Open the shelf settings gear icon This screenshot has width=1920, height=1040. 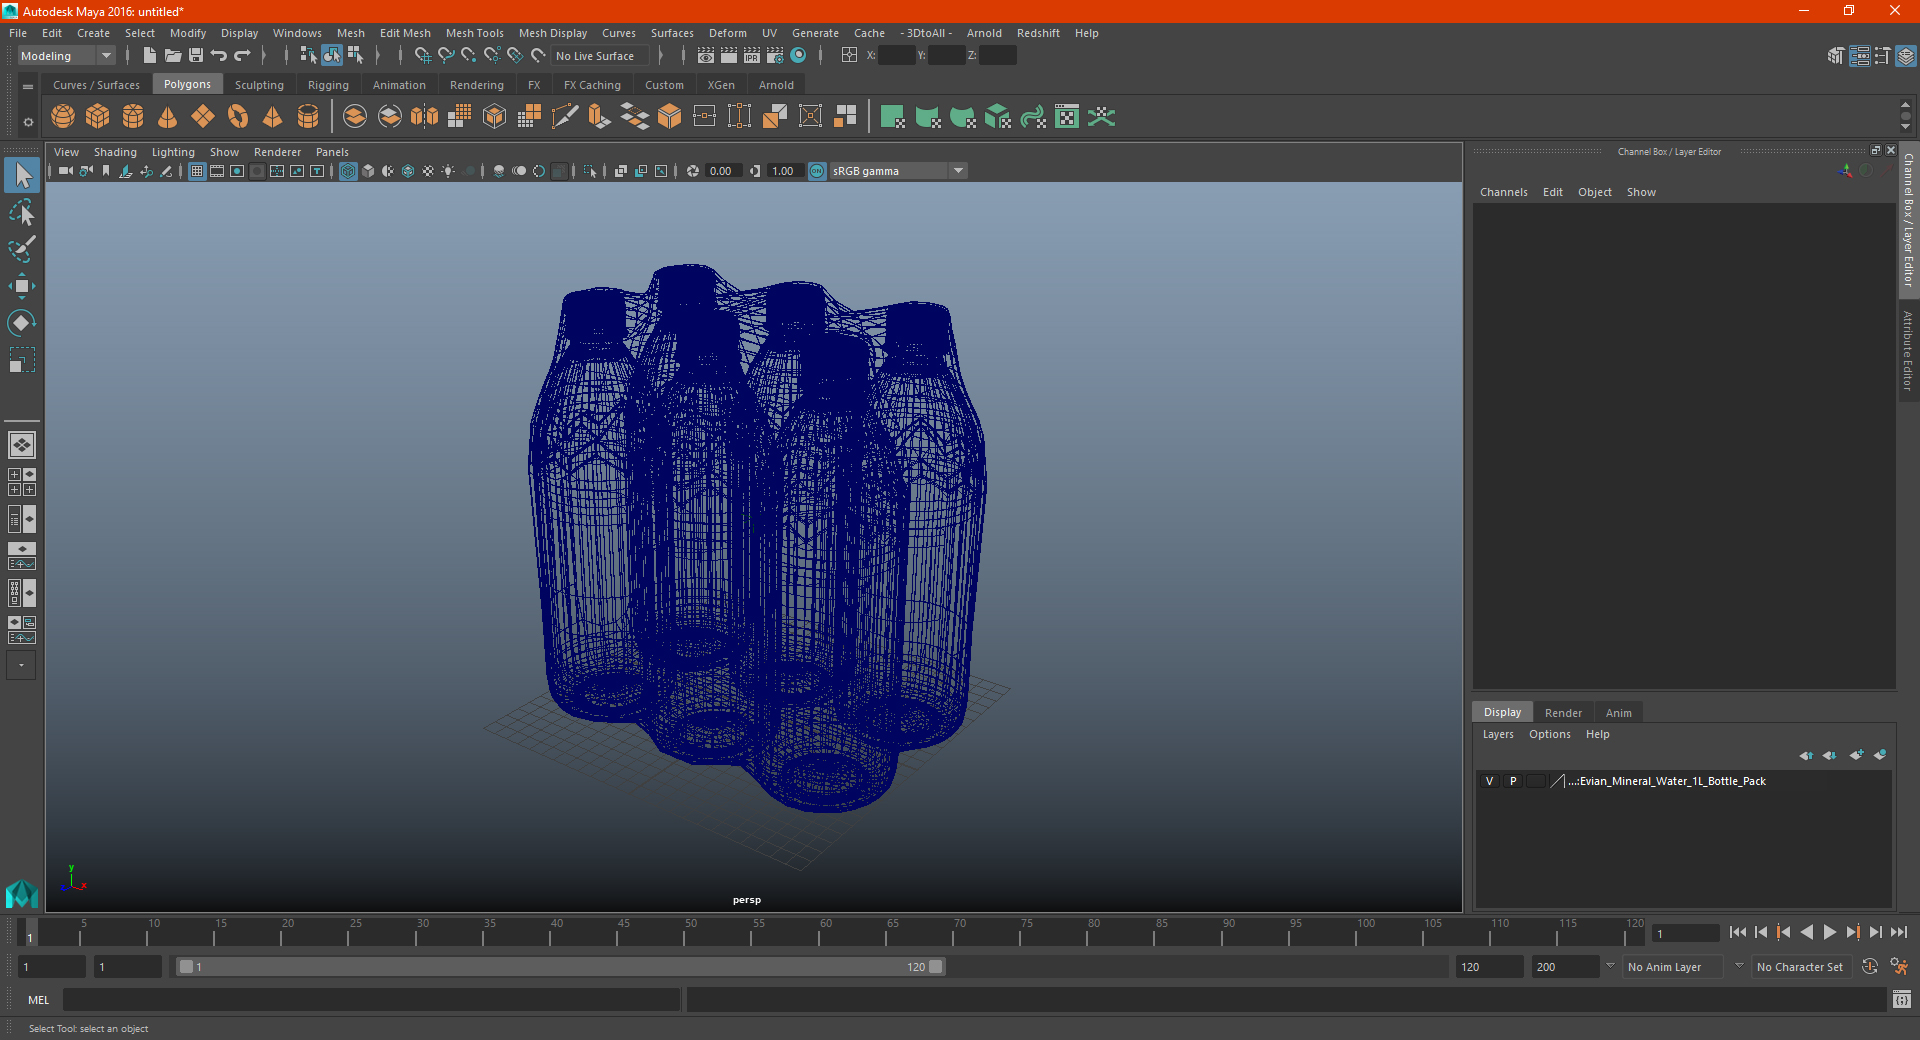pyautogui.click(x=28, y=123)
